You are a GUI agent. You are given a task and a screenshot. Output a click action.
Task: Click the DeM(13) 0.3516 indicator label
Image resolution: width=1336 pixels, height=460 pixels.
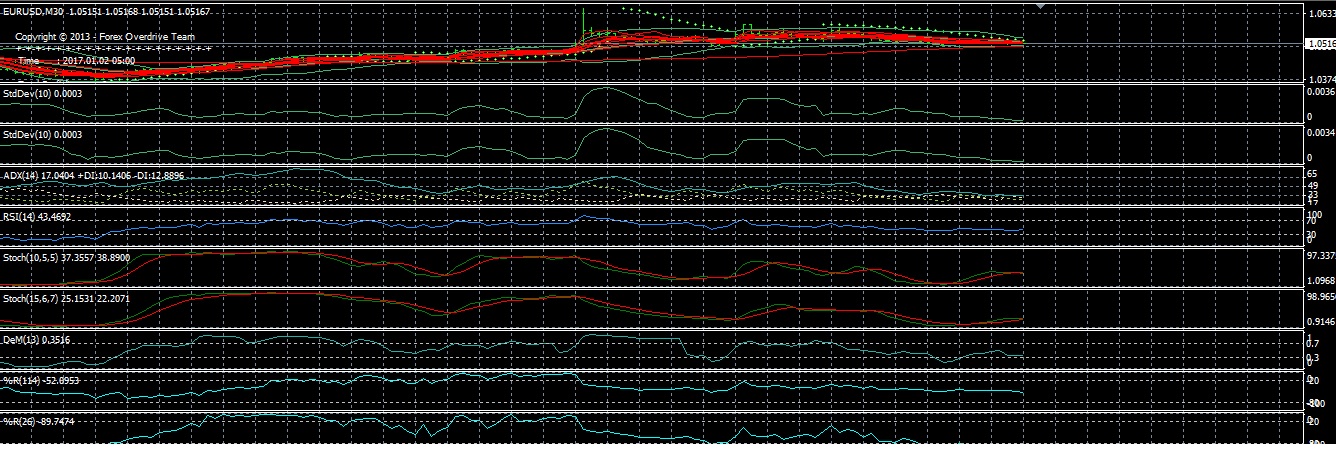tap(37, 340)
